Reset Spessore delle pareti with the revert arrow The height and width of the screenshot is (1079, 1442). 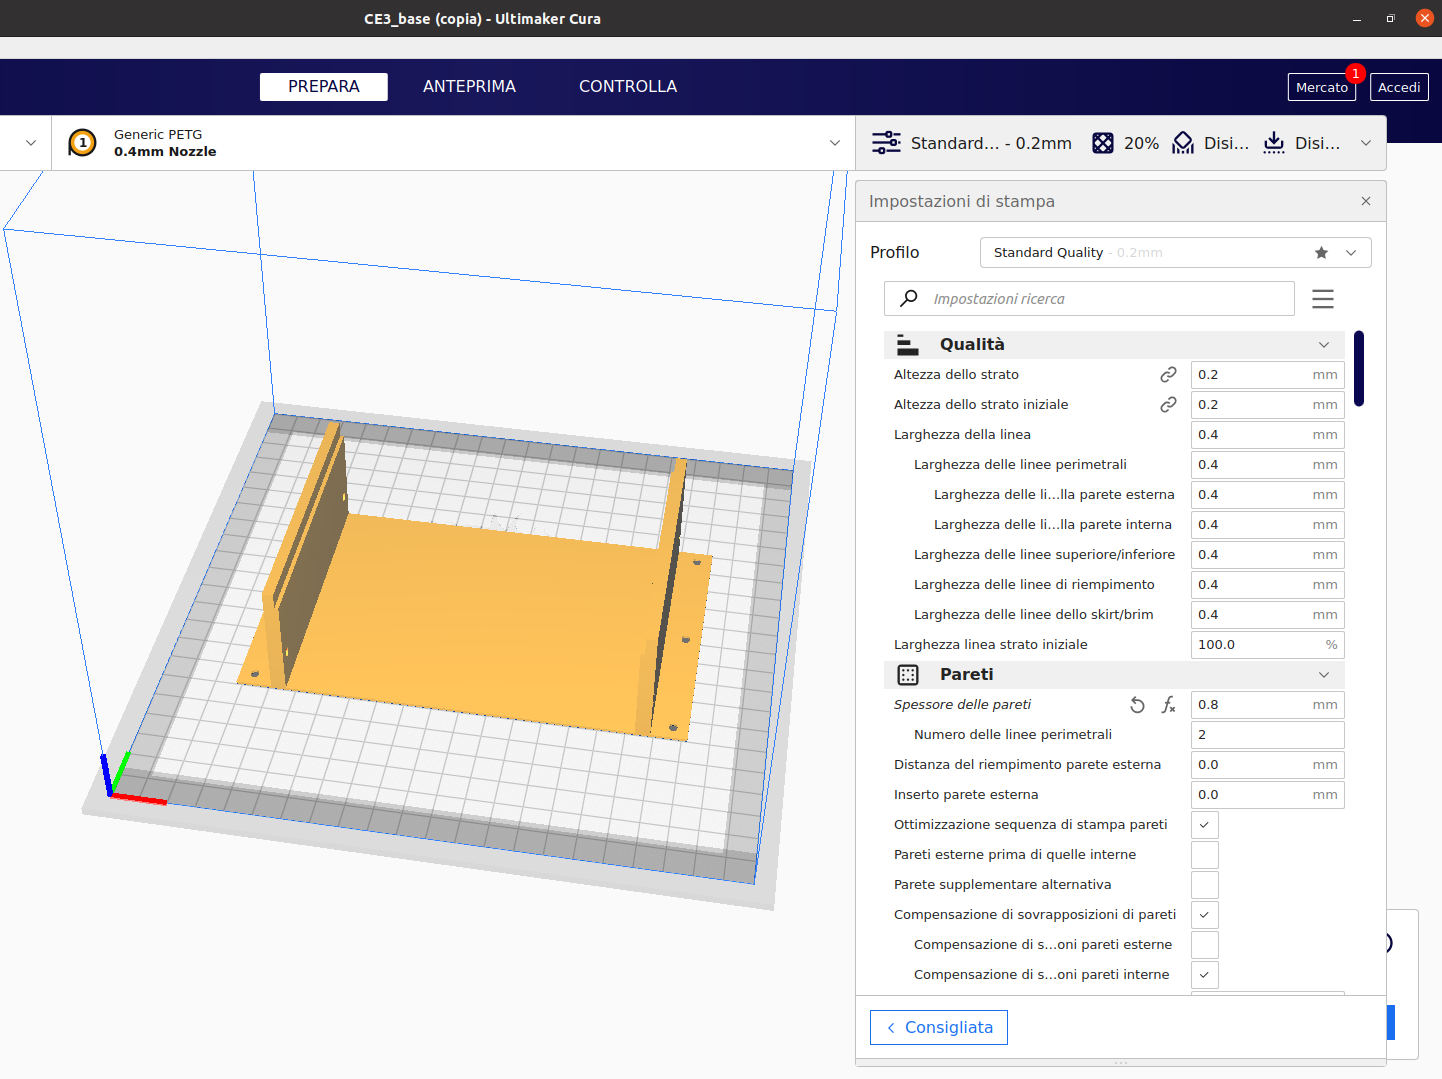click(1137, 705)
